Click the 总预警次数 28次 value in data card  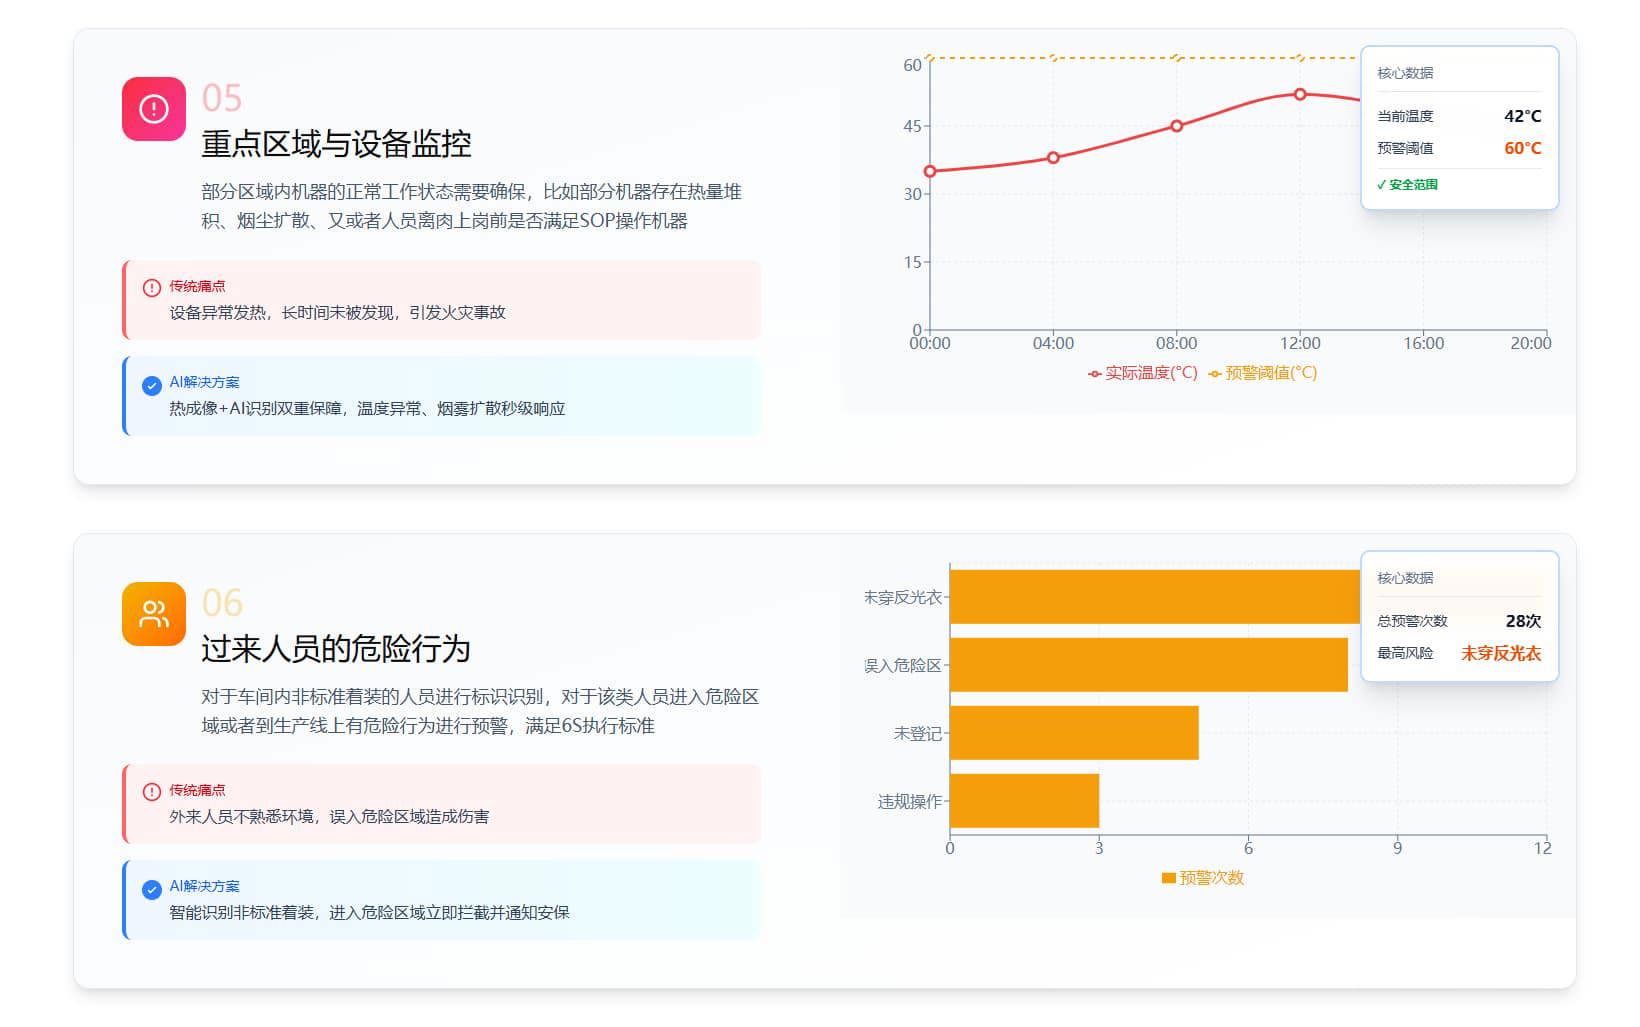(1522, 621)
